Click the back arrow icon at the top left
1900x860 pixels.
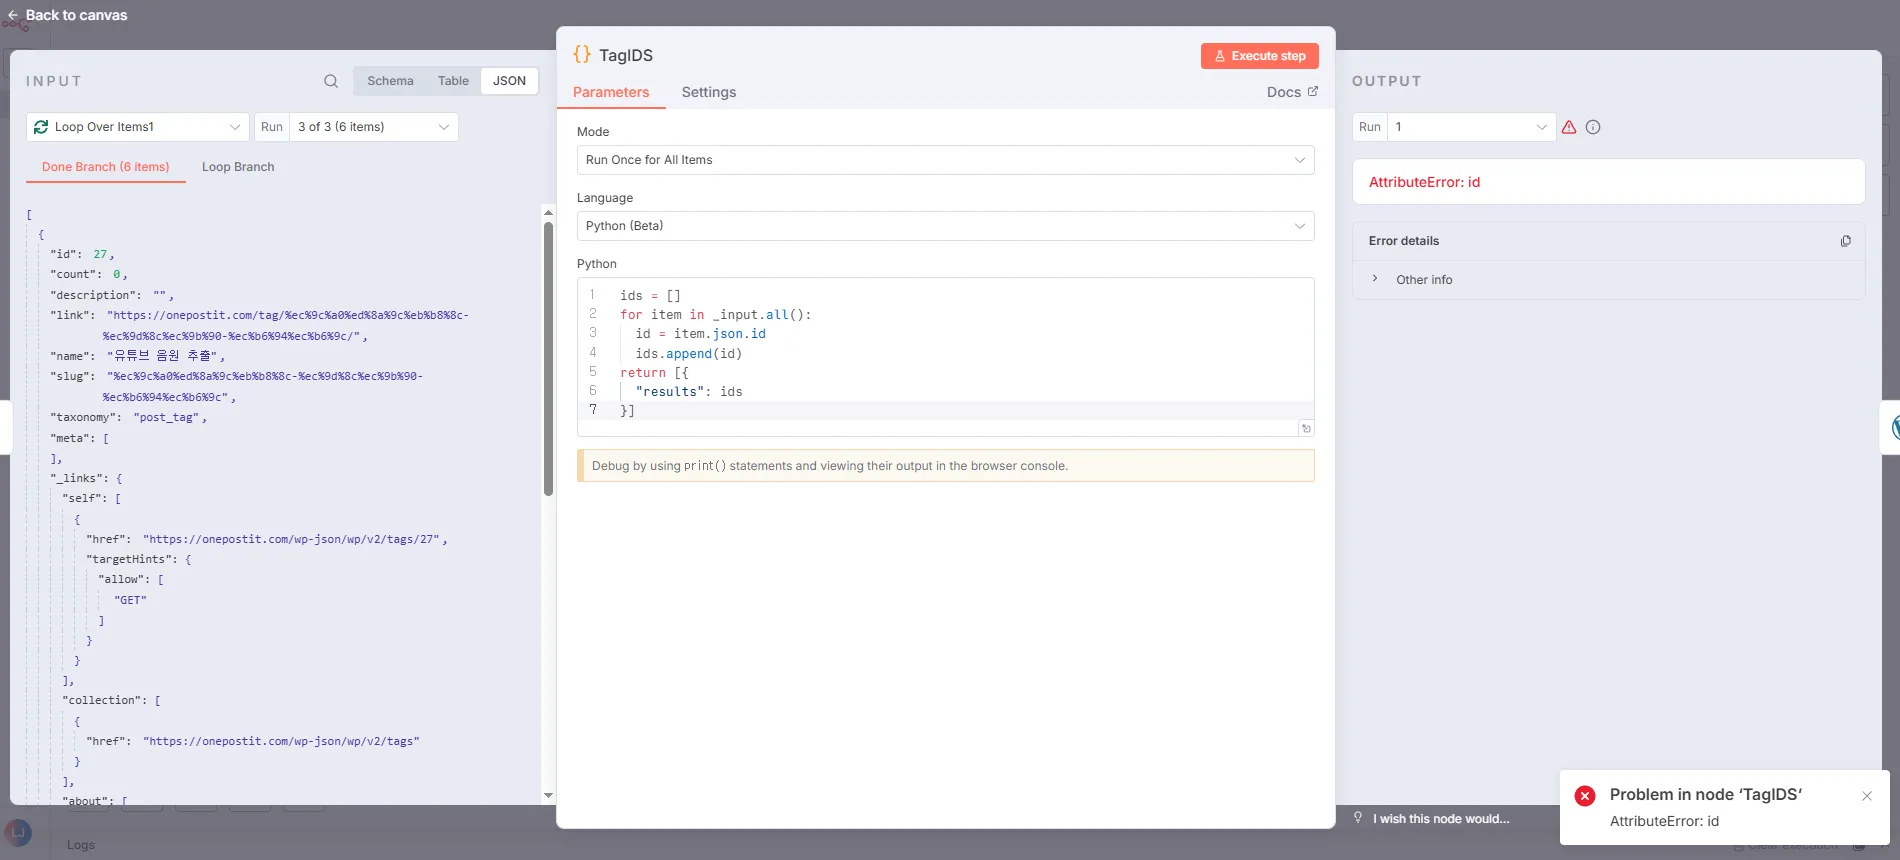click(x=13, y=15)
